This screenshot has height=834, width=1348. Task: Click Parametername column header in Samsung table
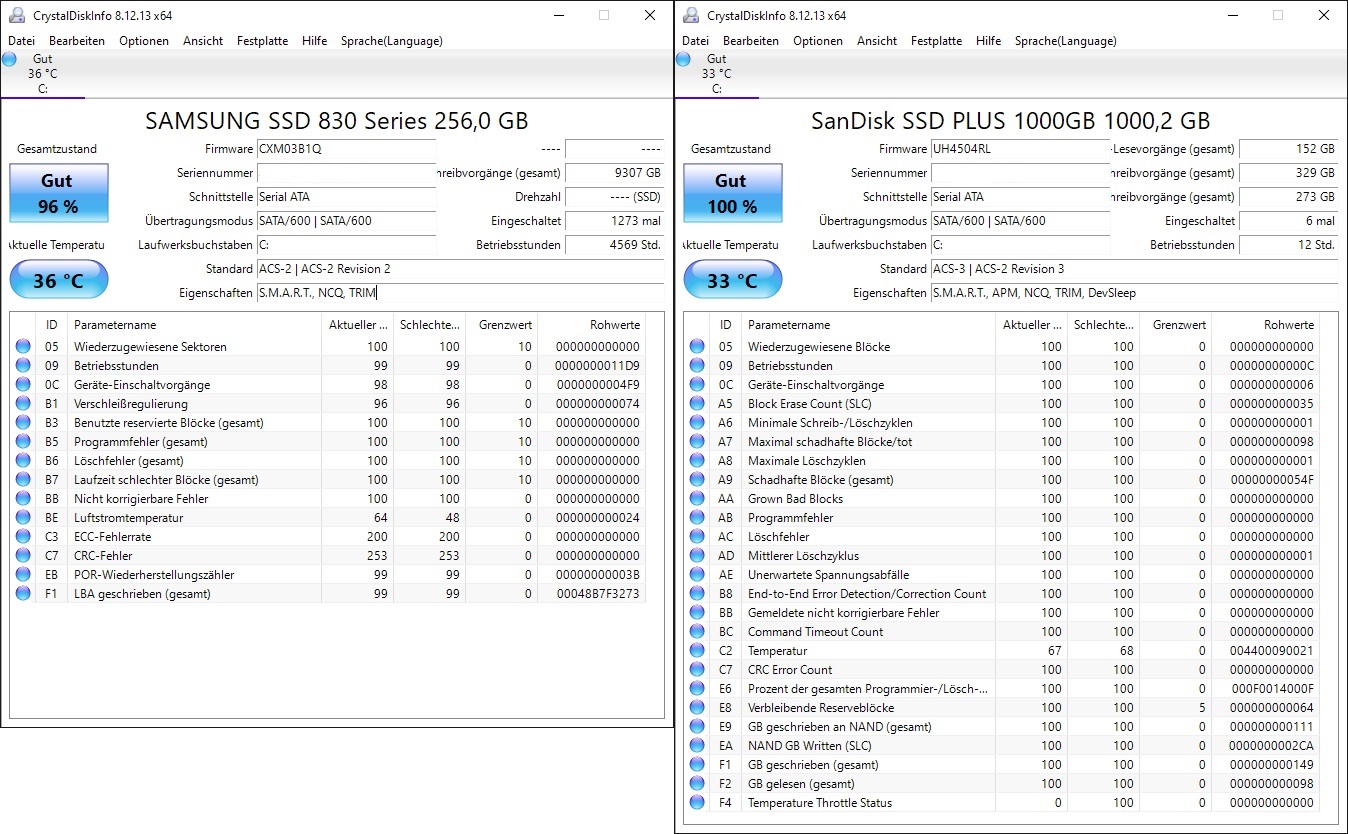point(195,325)
